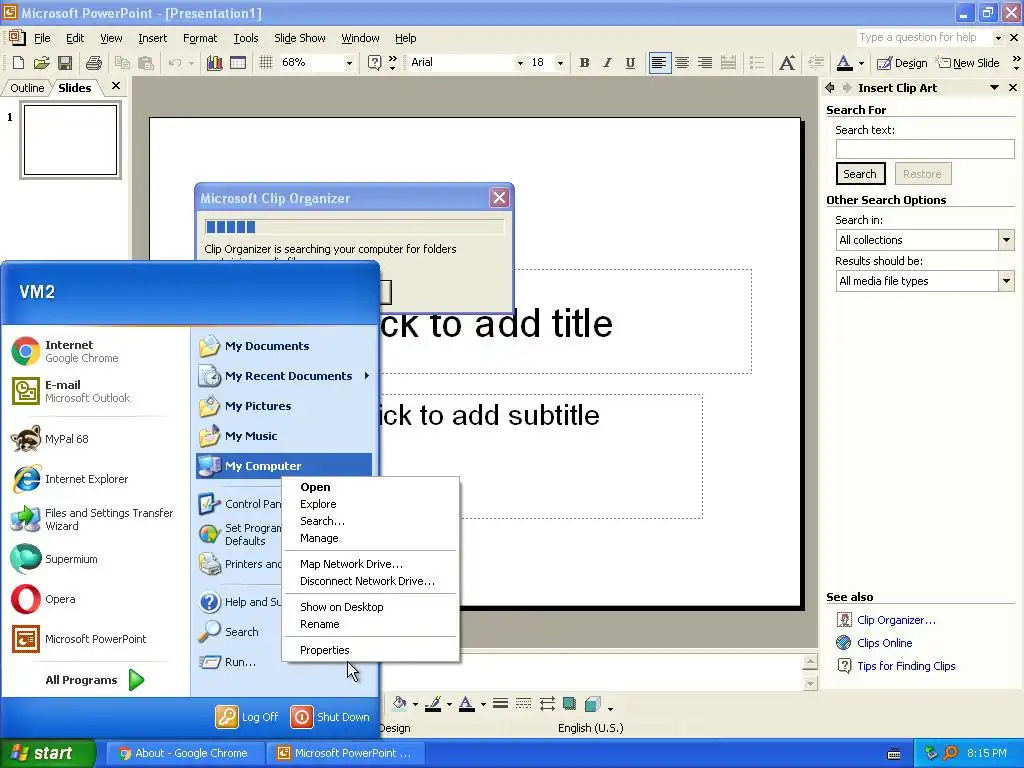This screenshot has height=768, width=1024.
Task: Open Microsoft Outlook E-mail from Start menu
Action: point(97,391)
